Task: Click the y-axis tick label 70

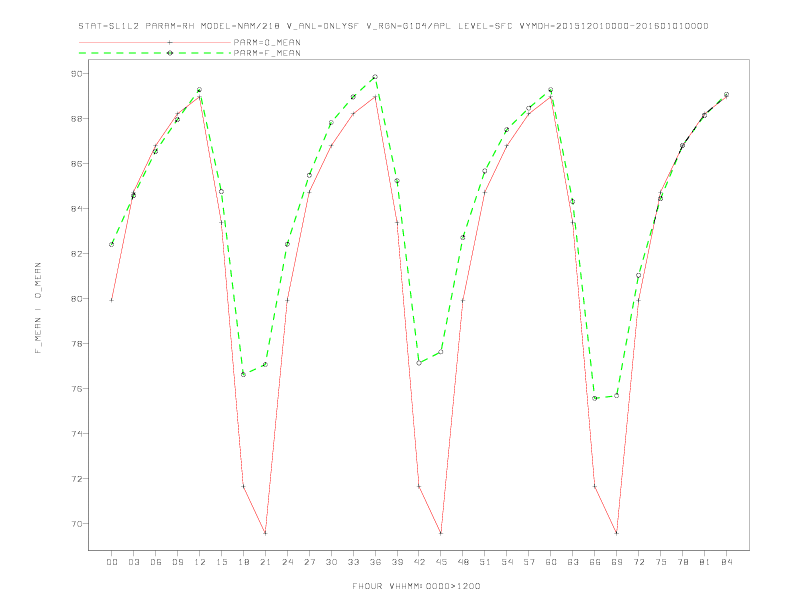Action: pos(76,524)
